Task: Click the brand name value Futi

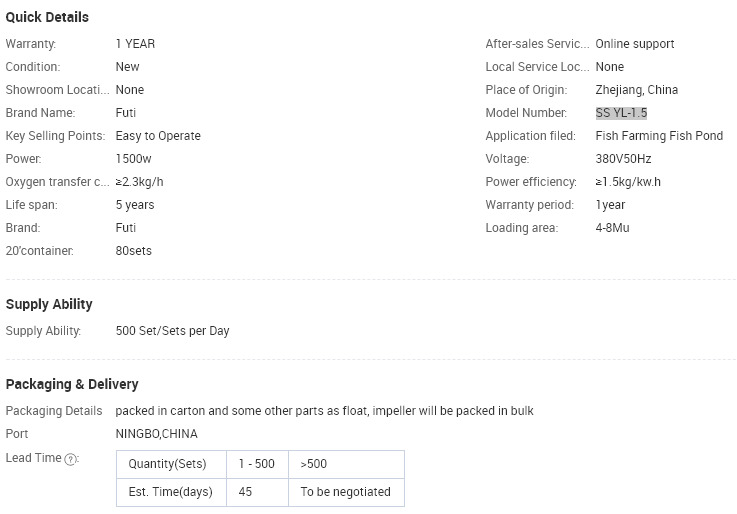Action: [125, 113]
